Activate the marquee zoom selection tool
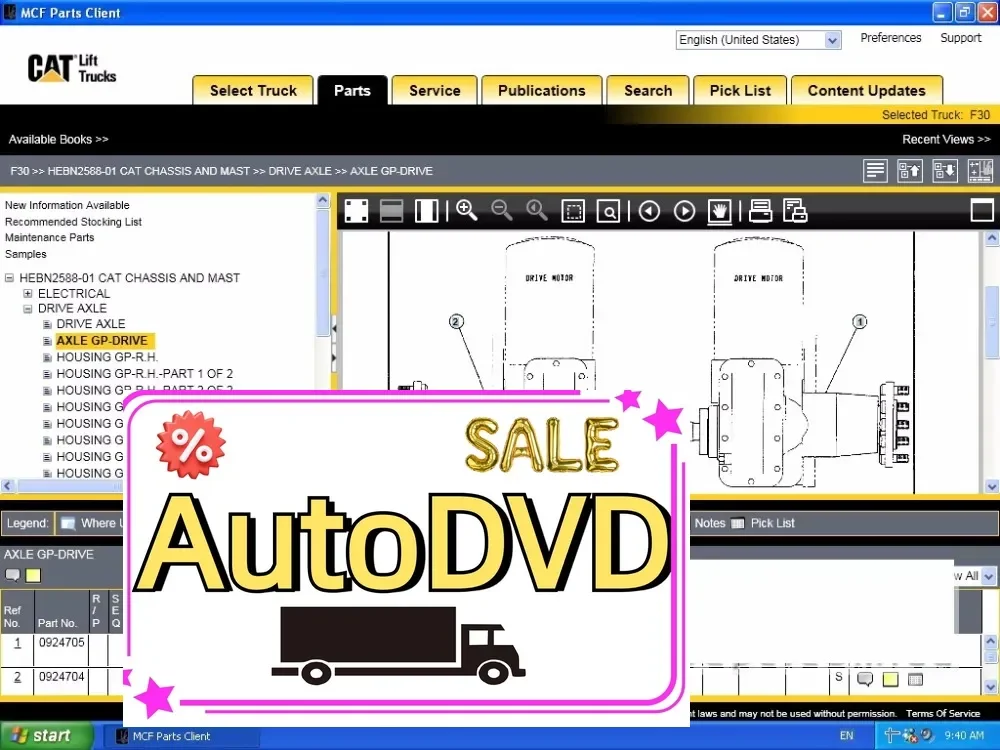This screenshot has width=1000, height=750. 573,210
